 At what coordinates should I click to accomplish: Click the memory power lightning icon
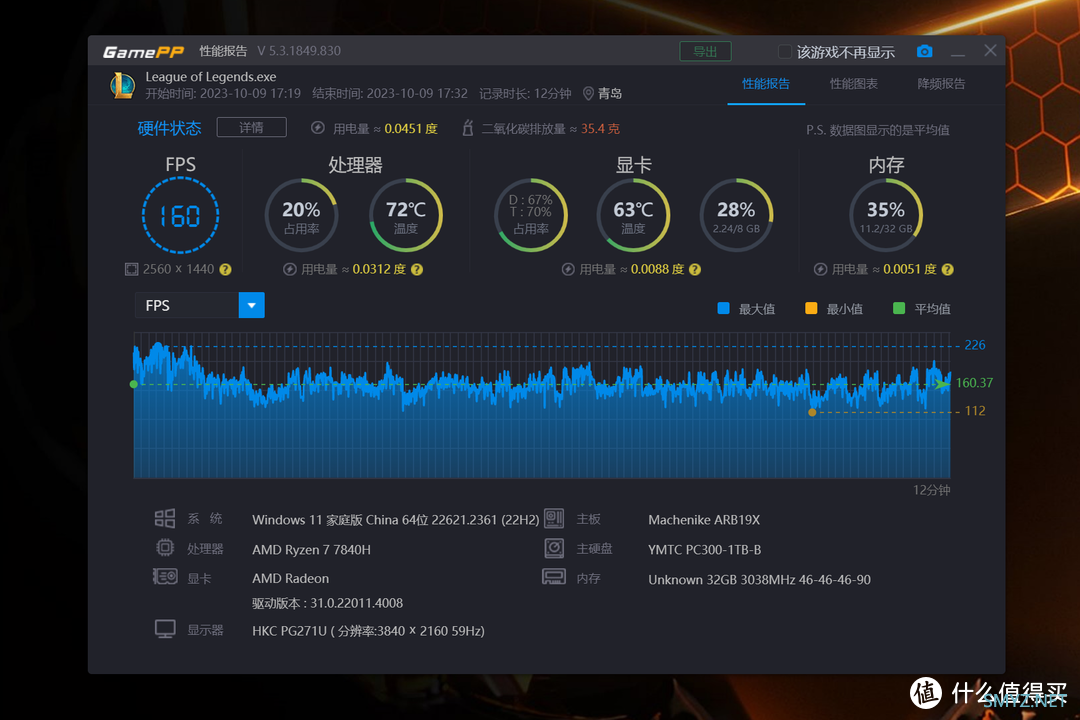[x=820, y=269]
